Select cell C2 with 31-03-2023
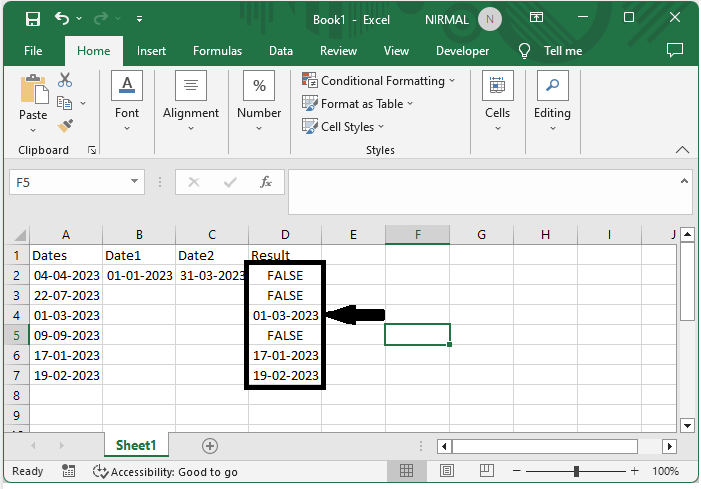Screen dimensions: 701x489 tap(212, 275)
